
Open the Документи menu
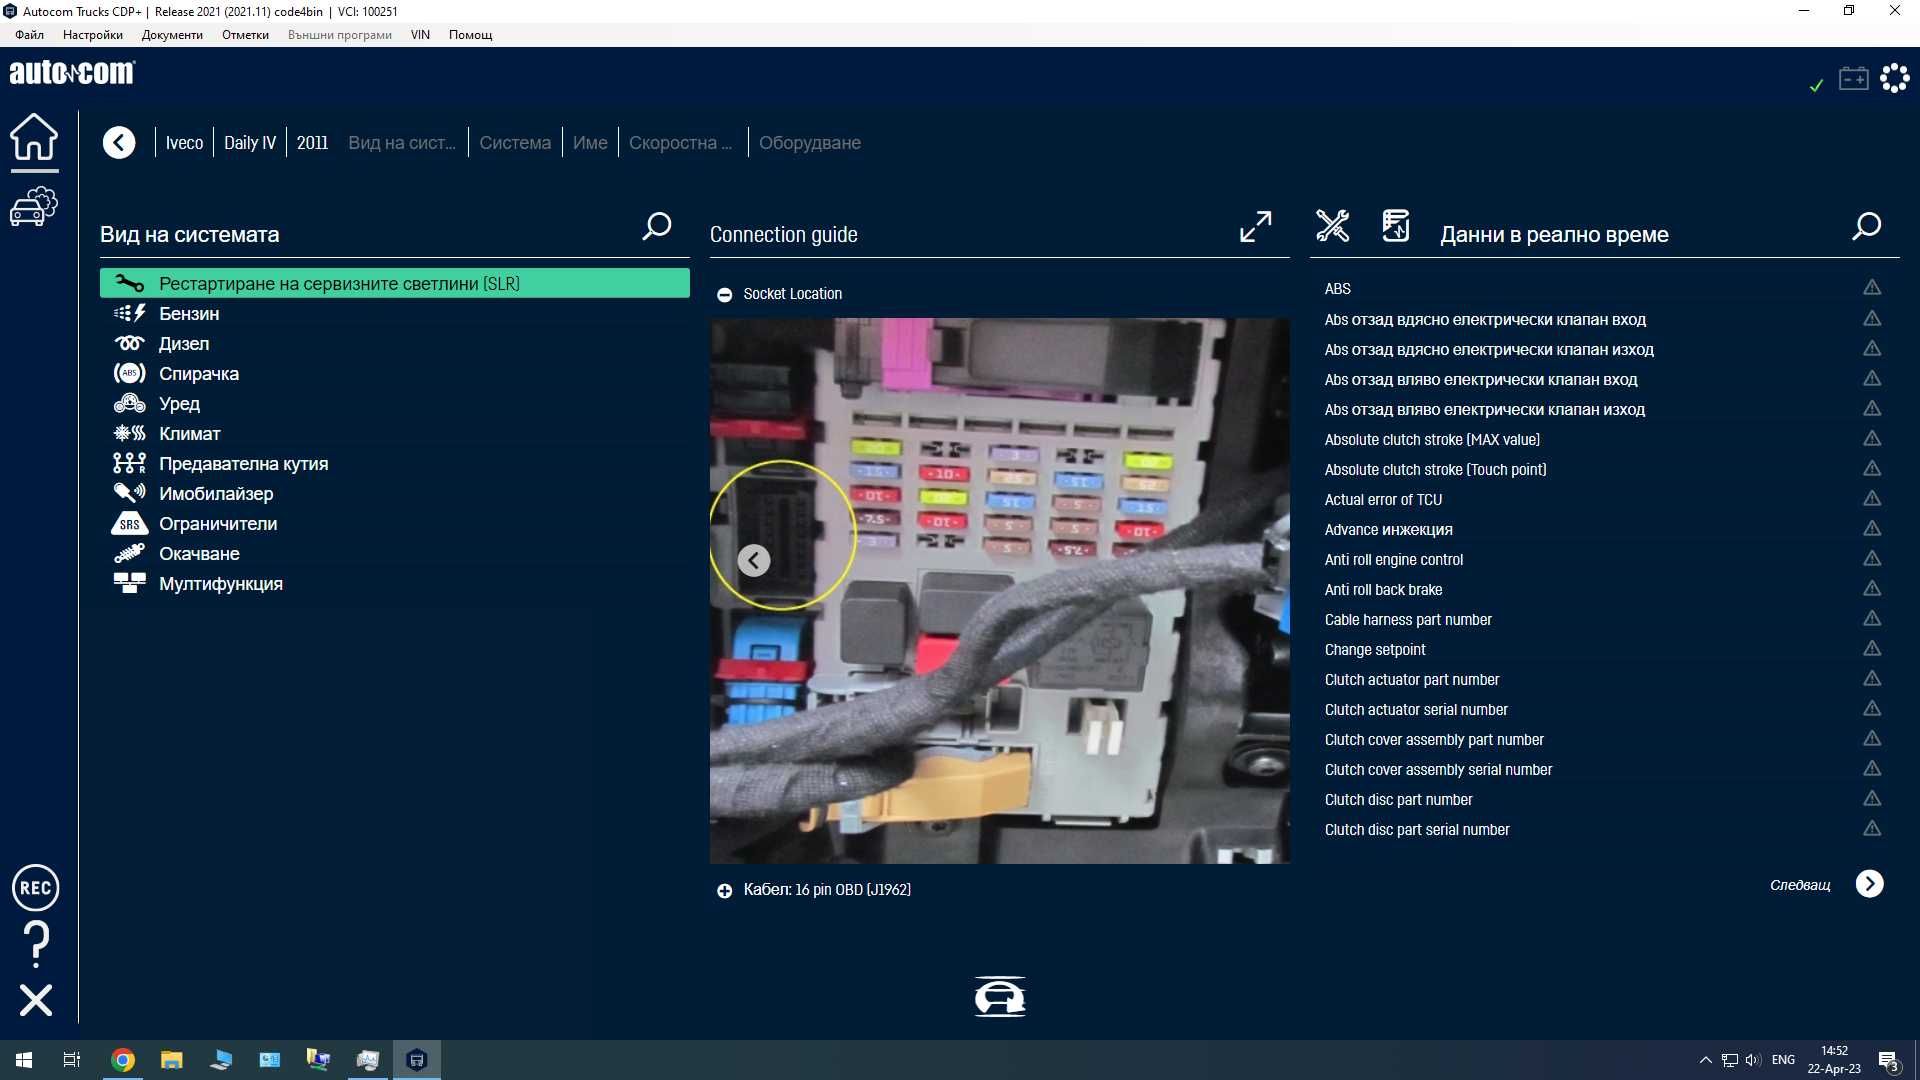coord(172,35)
